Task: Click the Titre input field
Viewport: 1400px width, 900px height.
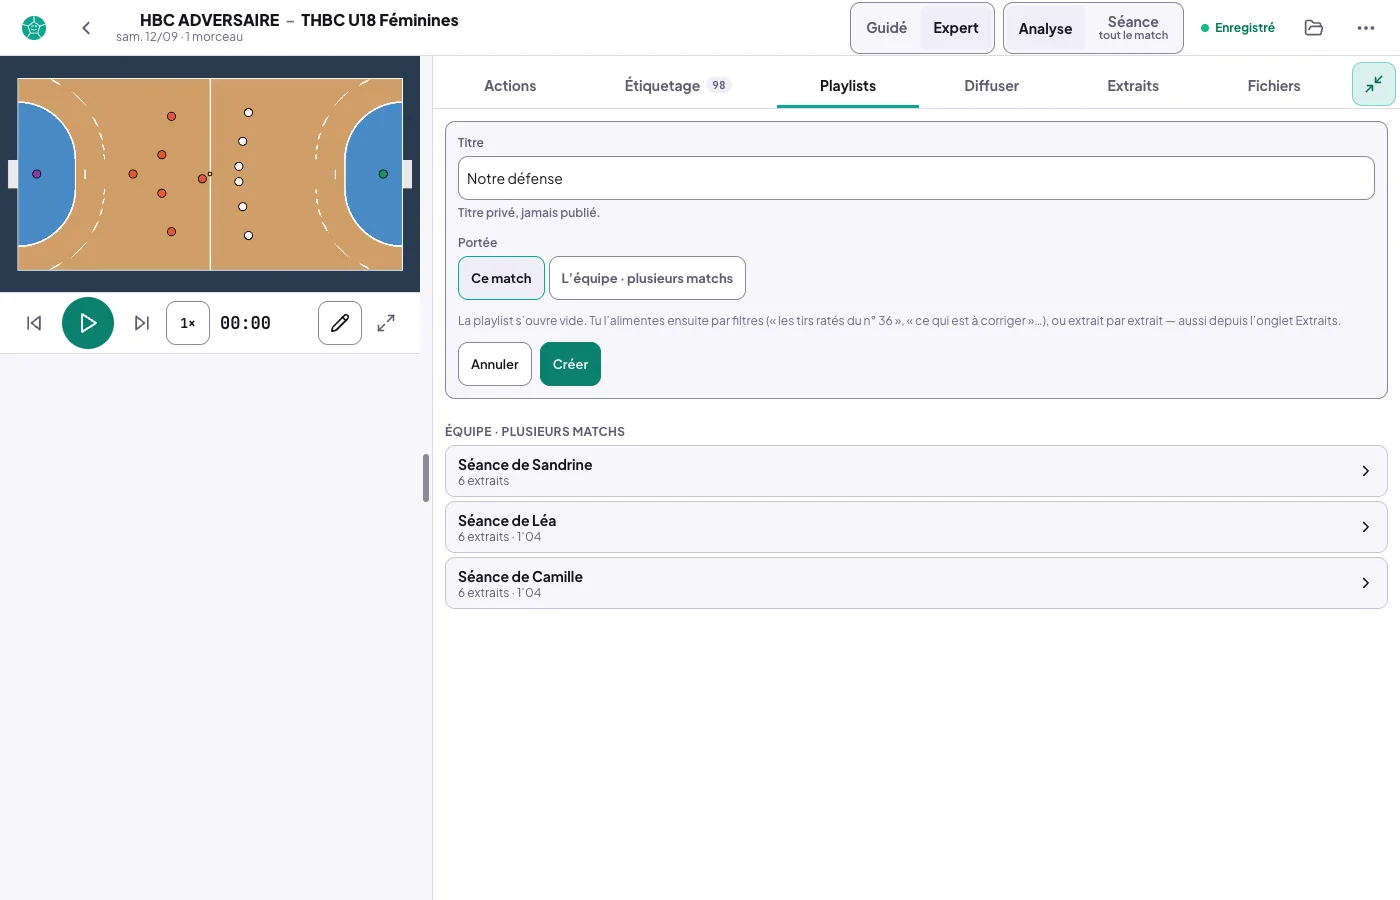Action: click(x=916, y=178)
